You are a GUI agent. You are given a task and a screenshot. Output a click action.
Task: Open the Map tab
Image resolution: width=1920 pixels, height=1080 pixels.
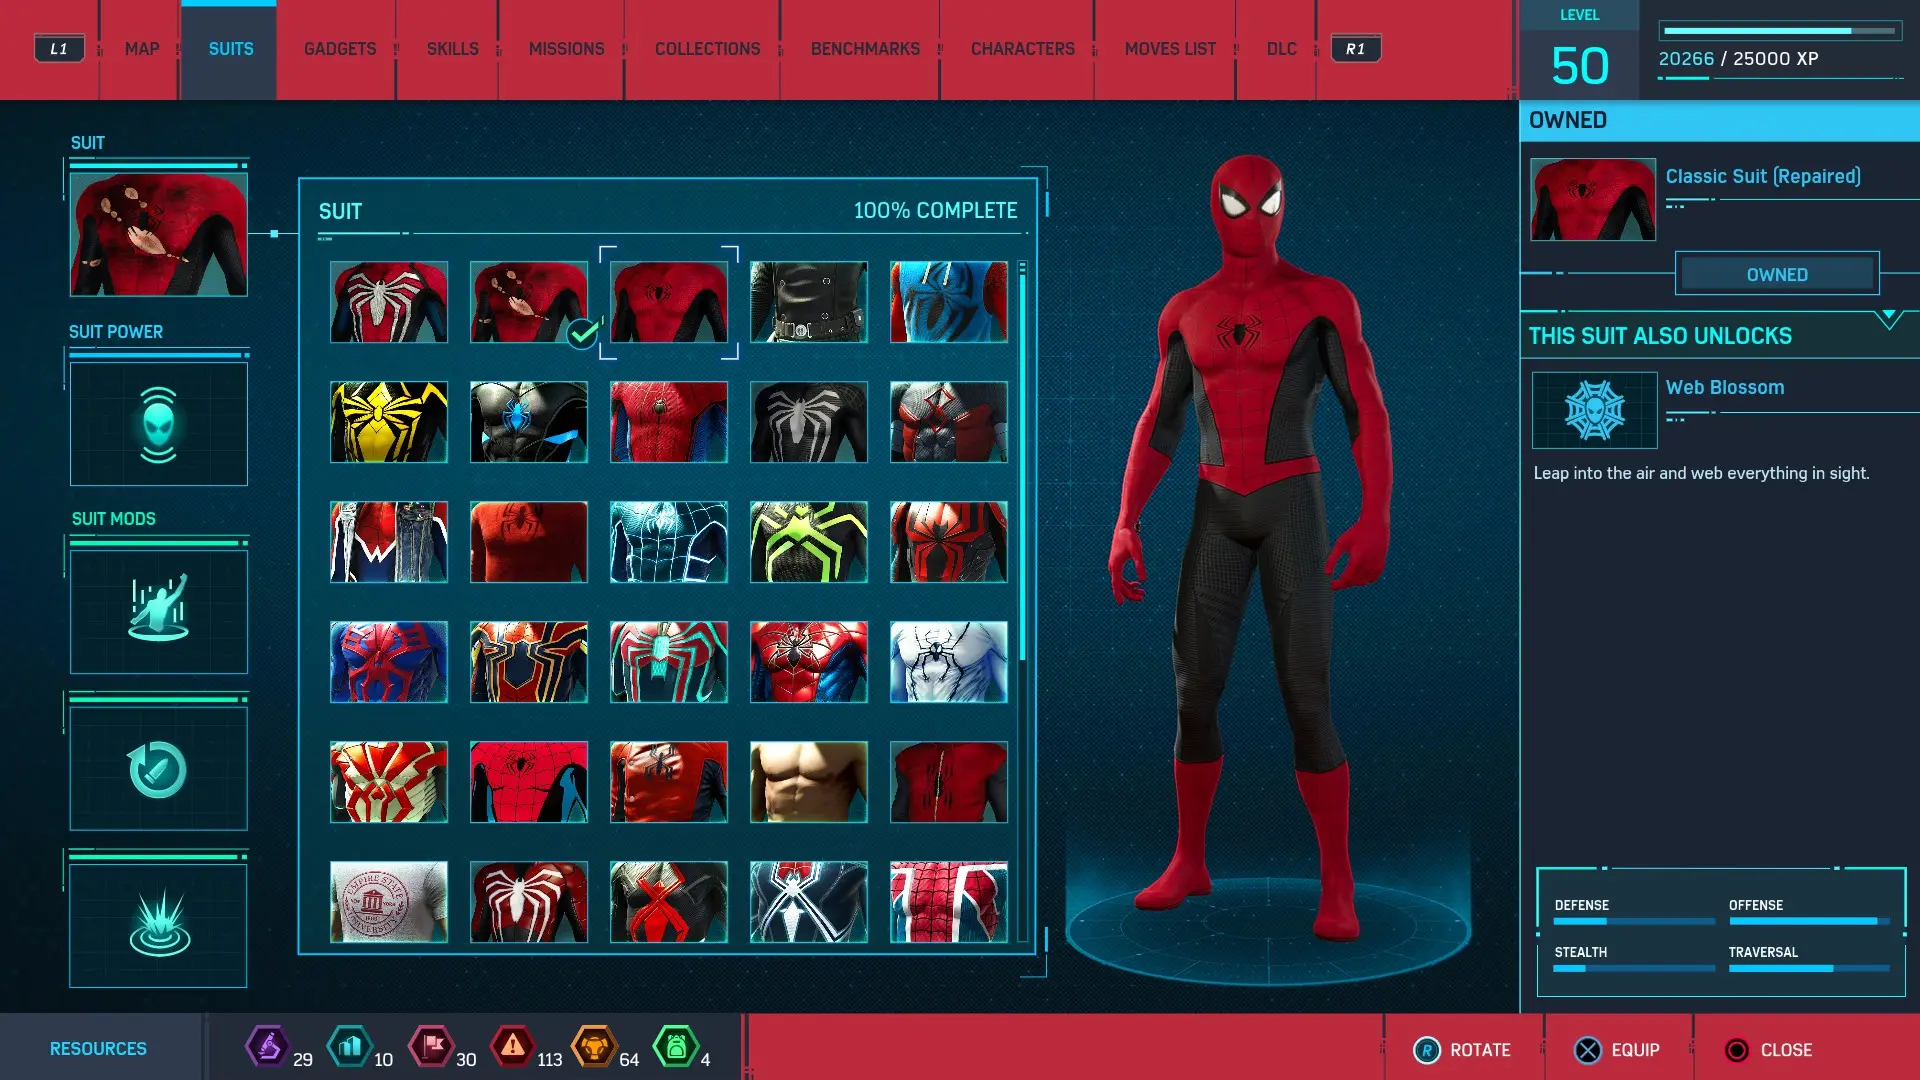point(141,49)
